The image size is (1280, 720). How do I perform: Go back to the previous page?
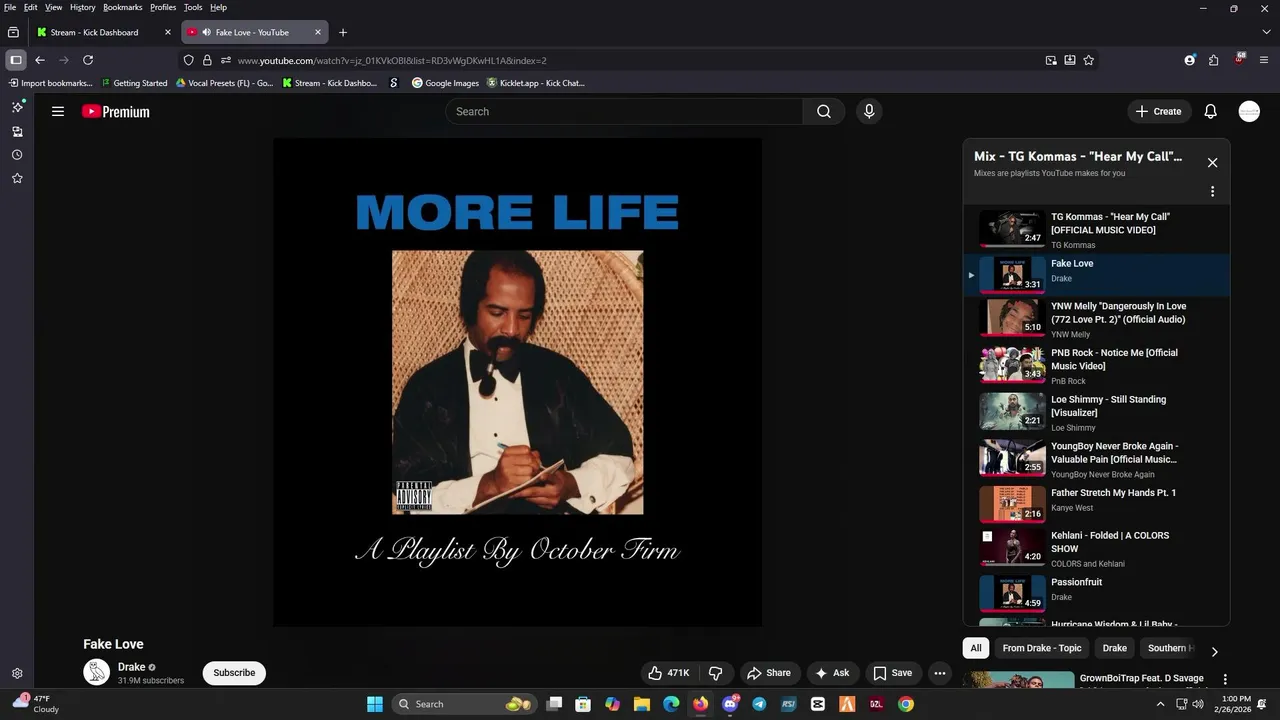coord(40,60)
